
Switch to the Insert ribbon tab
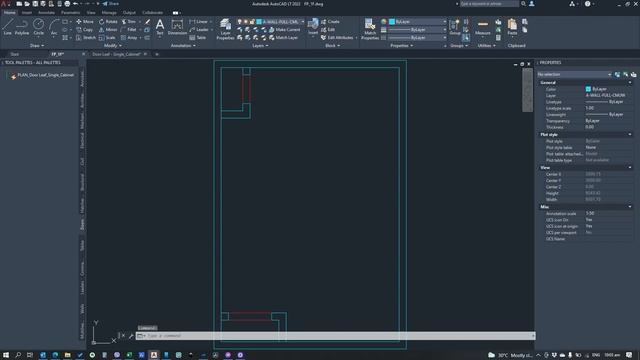[x=27, y=13]
